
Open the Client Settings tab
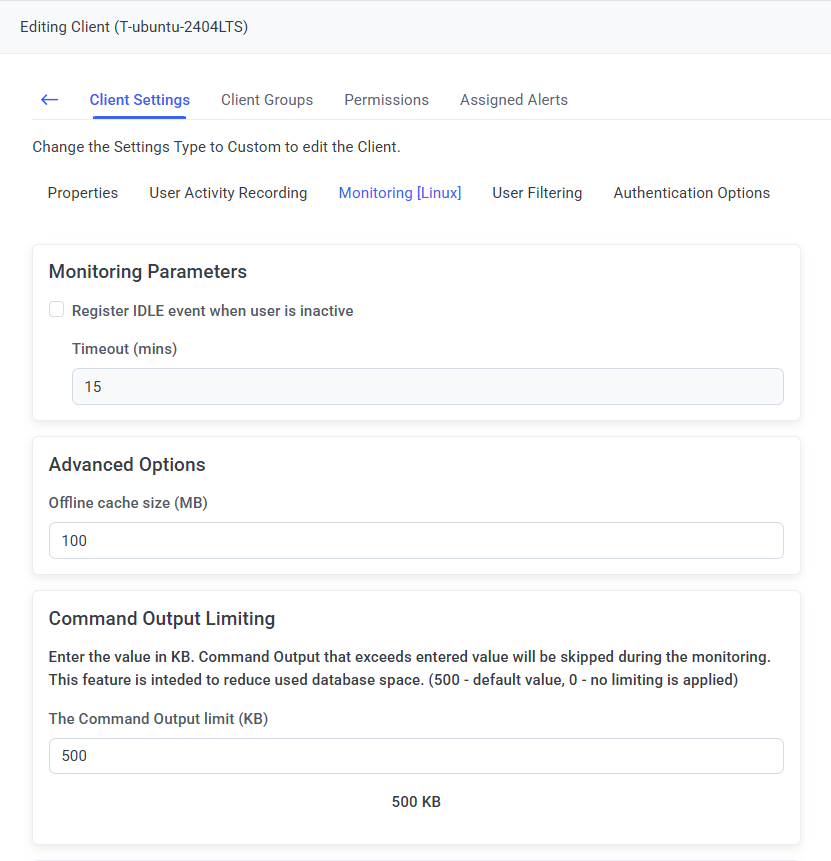(x=139, y=100)
